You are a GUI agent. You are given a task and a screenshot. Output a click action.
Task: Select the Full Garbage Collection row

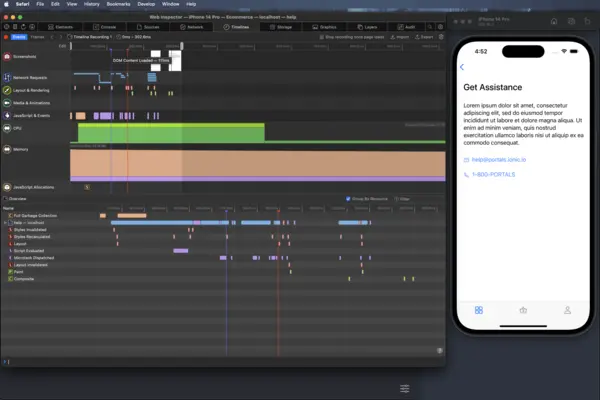(35, 215)
